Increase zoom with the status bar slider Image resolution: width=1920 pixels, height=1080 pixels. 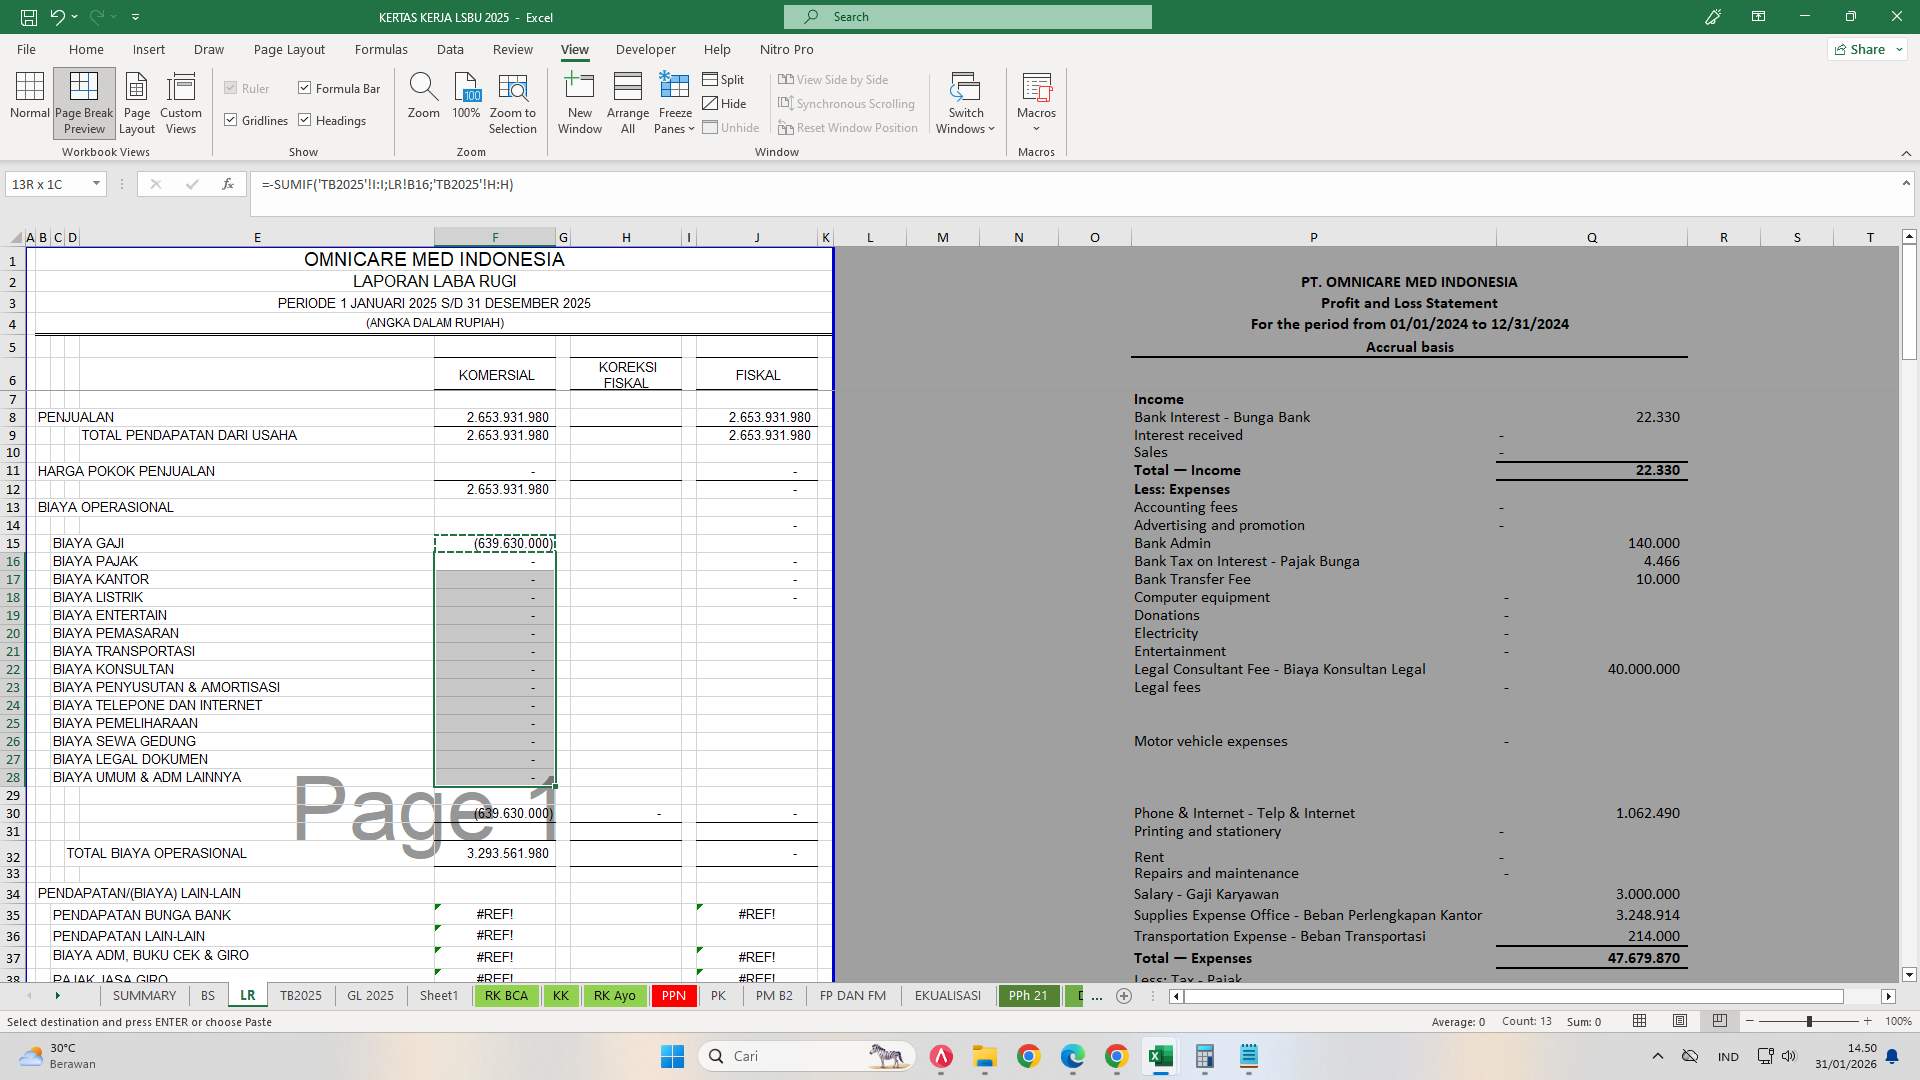1869,1021
